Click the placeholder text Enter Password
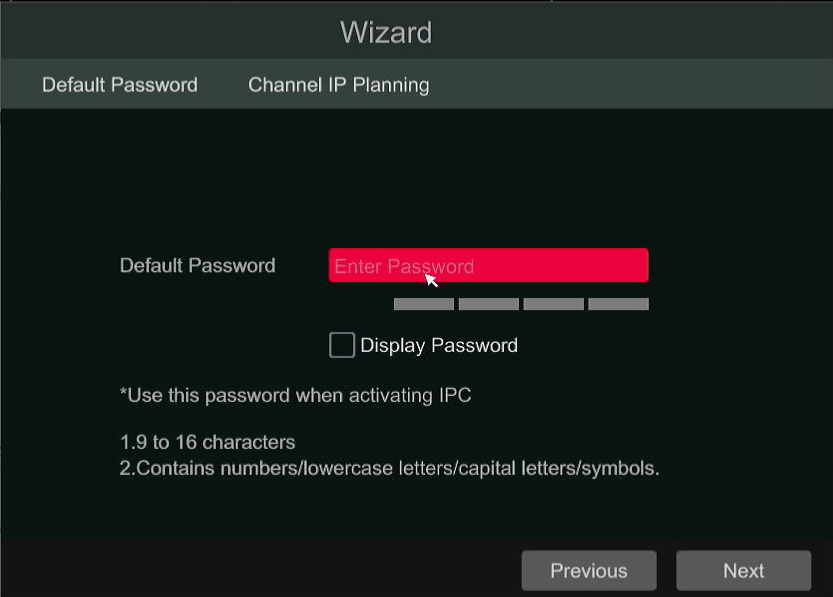 click(404, 266)
